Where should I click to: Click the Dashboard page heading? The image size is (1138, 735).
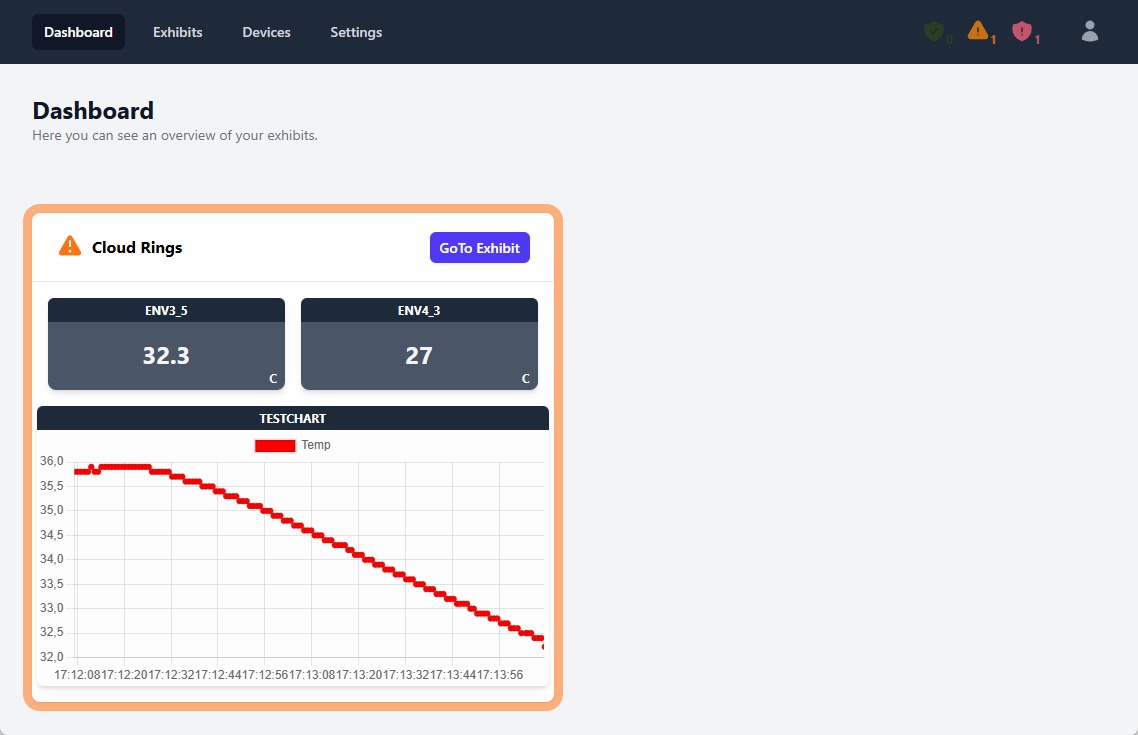pos(93,110)
